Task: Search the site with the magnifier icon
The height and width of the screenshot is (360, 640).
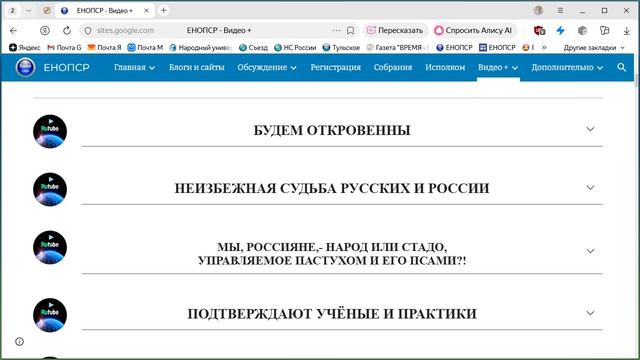Action: 622,67
